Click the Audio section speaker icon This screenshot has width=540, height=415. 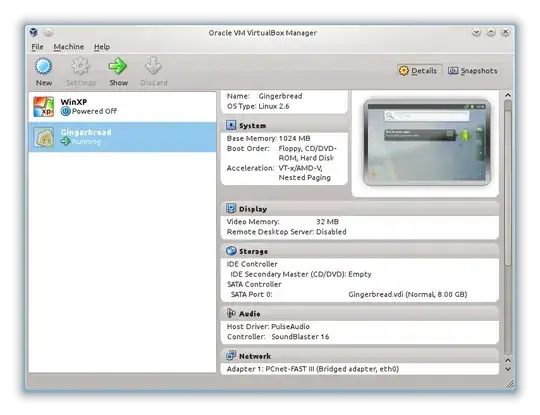(231, 313)
